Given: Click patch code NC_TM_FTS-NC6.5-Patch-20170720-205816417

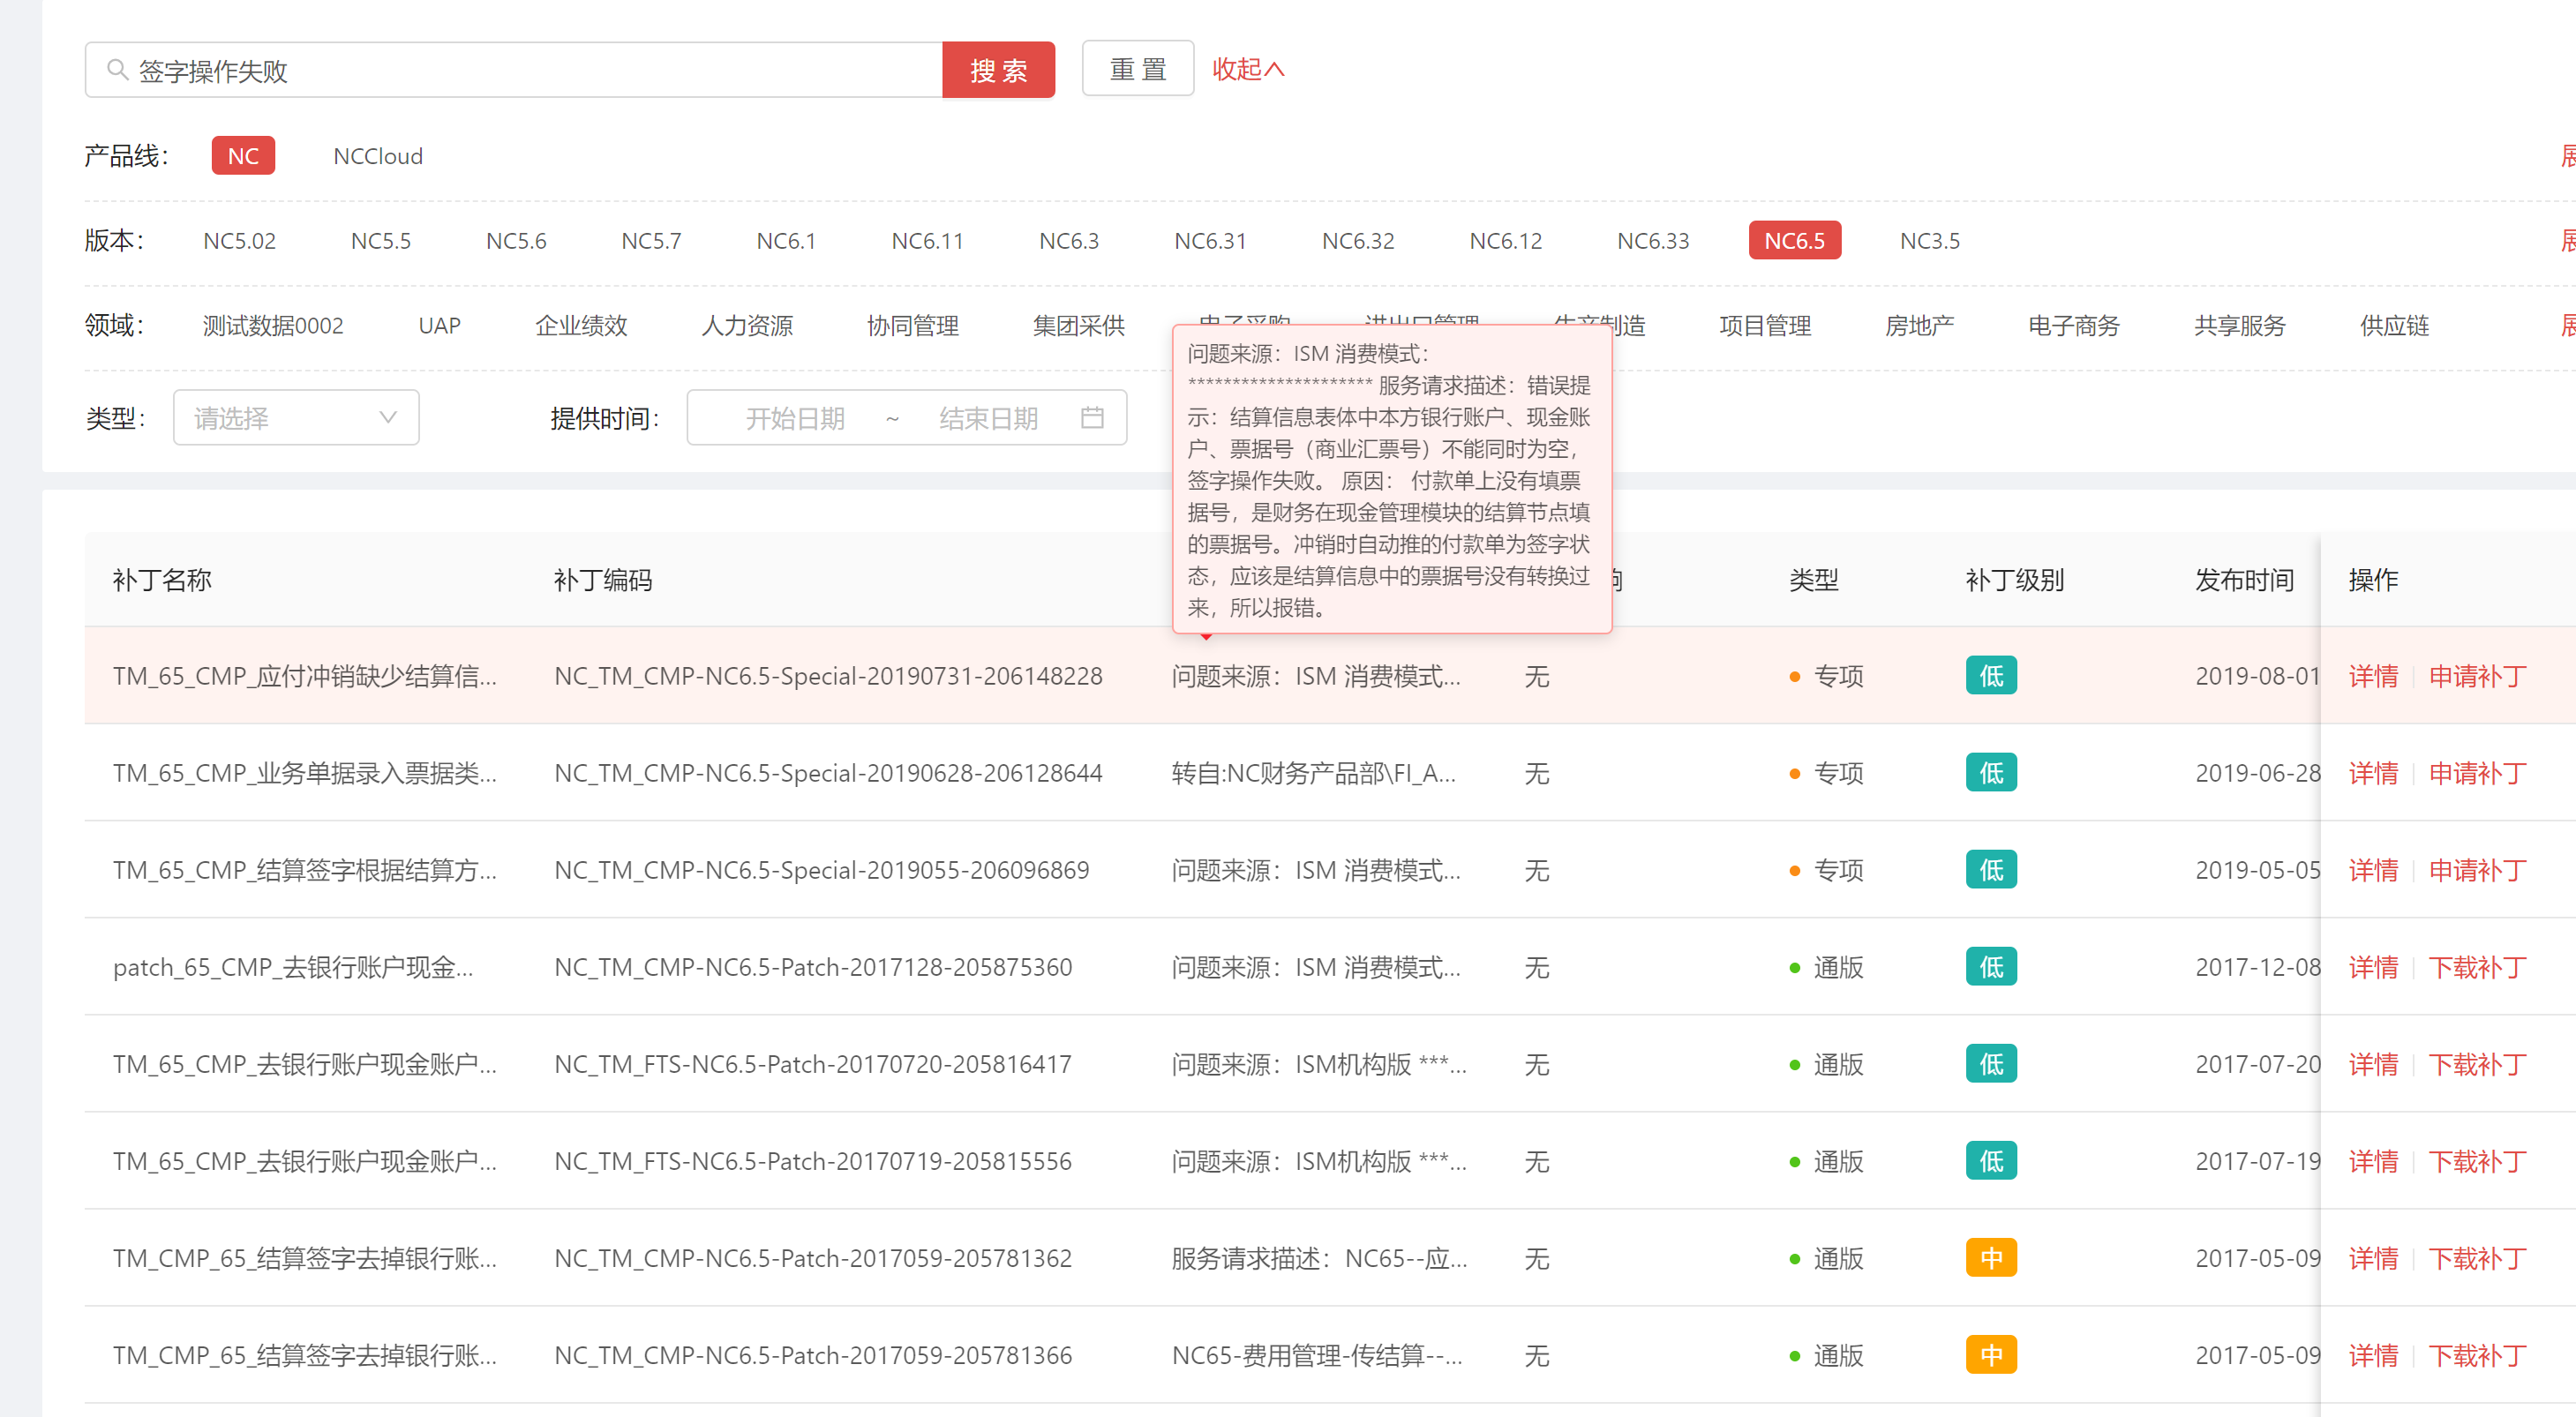Looking at the screenshot, I should pos(813,1064).
